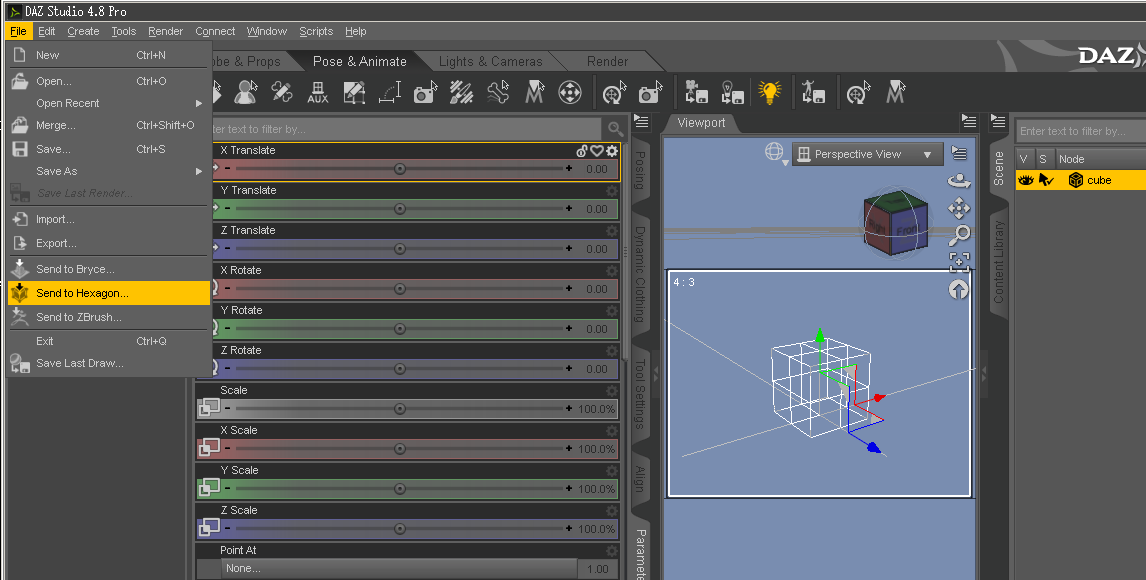1146x580 pixels.
Task: Click the X Translate heart favorite icon
Action: click(597, 150)
